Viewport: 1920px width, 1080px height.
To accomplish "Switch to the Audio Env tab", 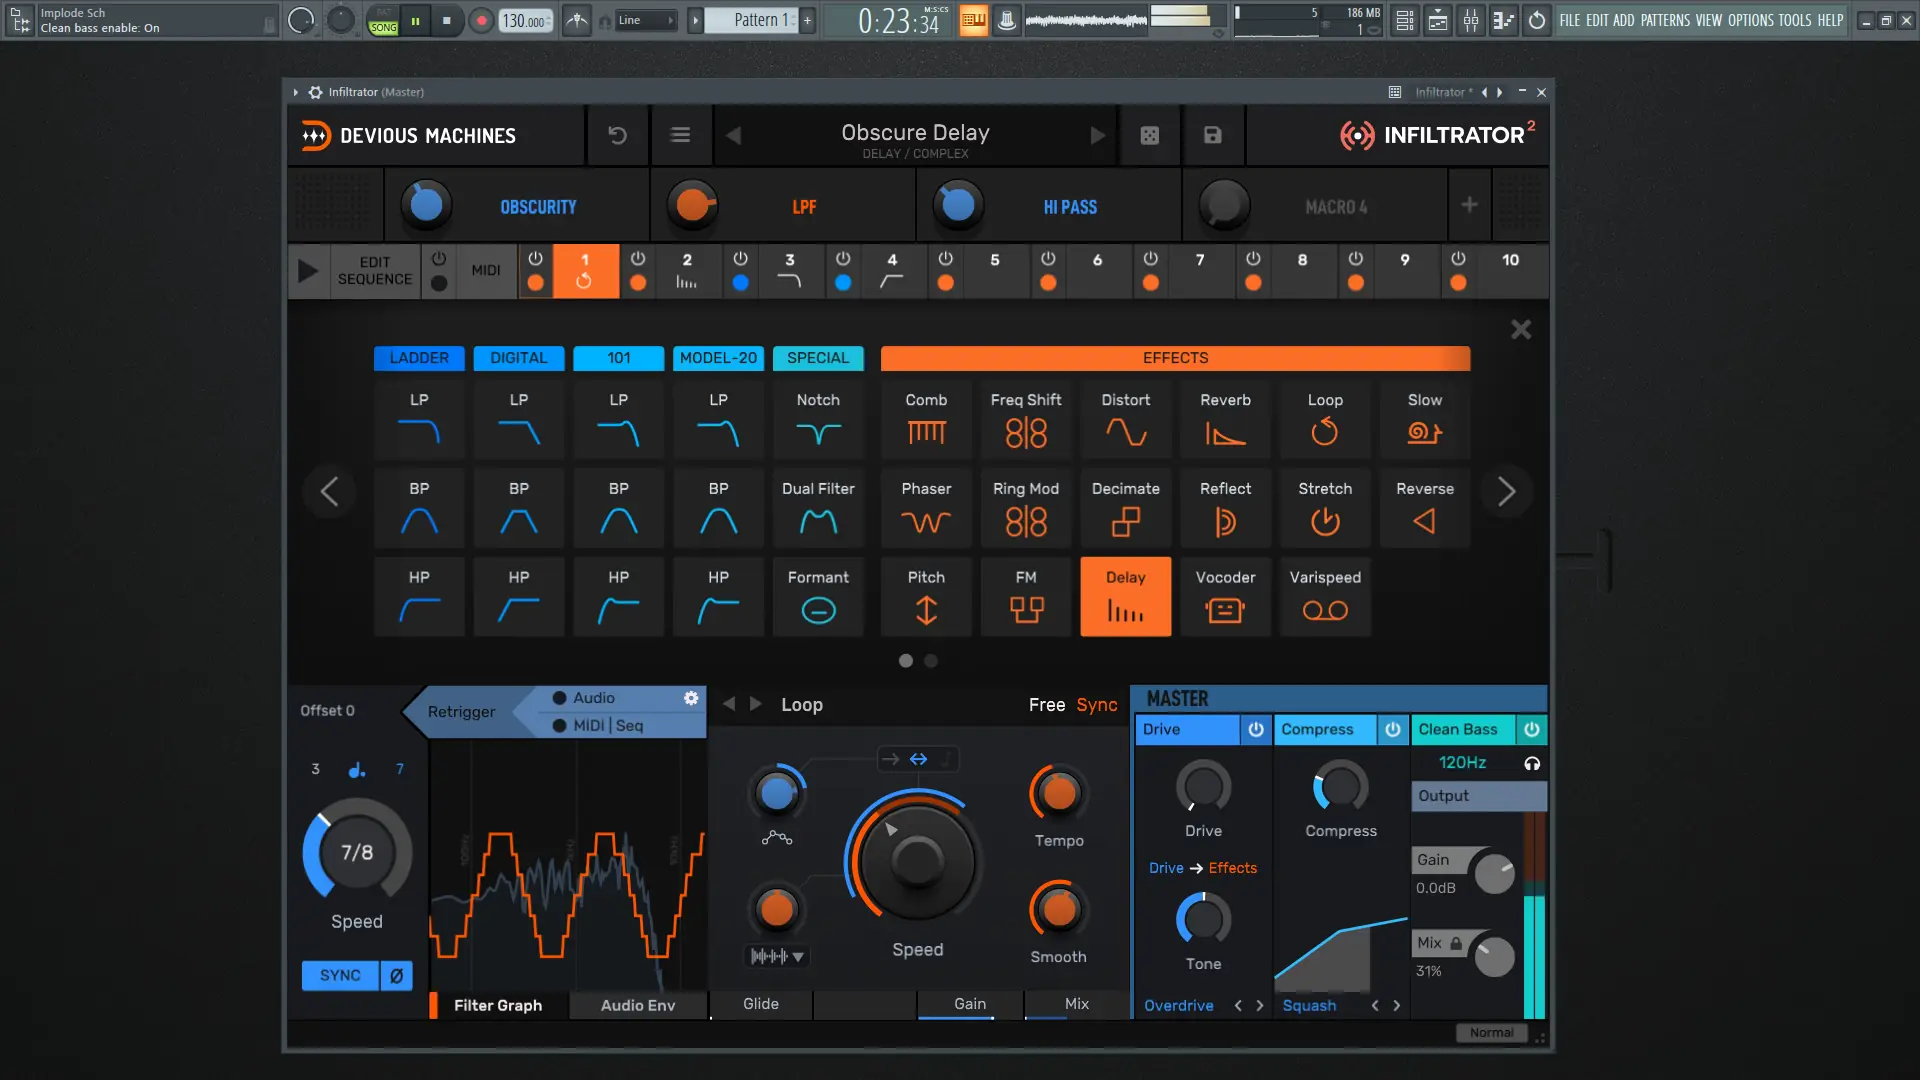I will pos(637,1006).
